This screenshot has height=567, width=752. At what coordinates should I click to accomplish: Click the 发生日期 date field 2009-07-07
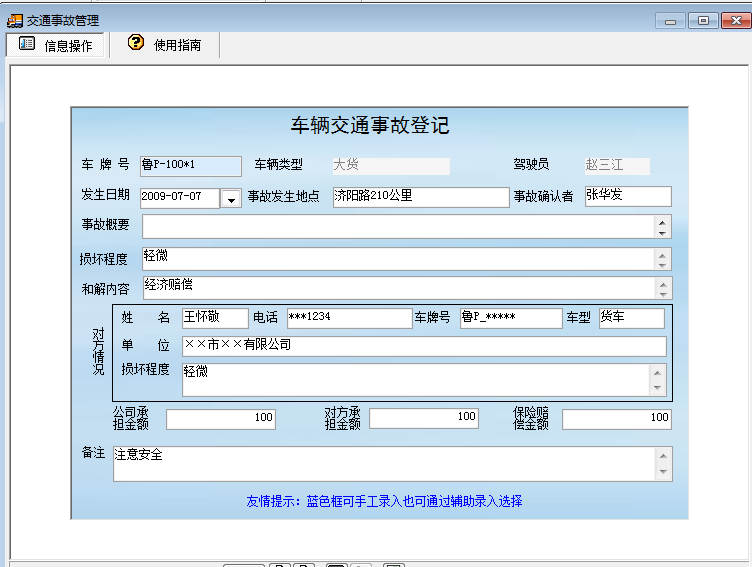[x=180, y=198]
